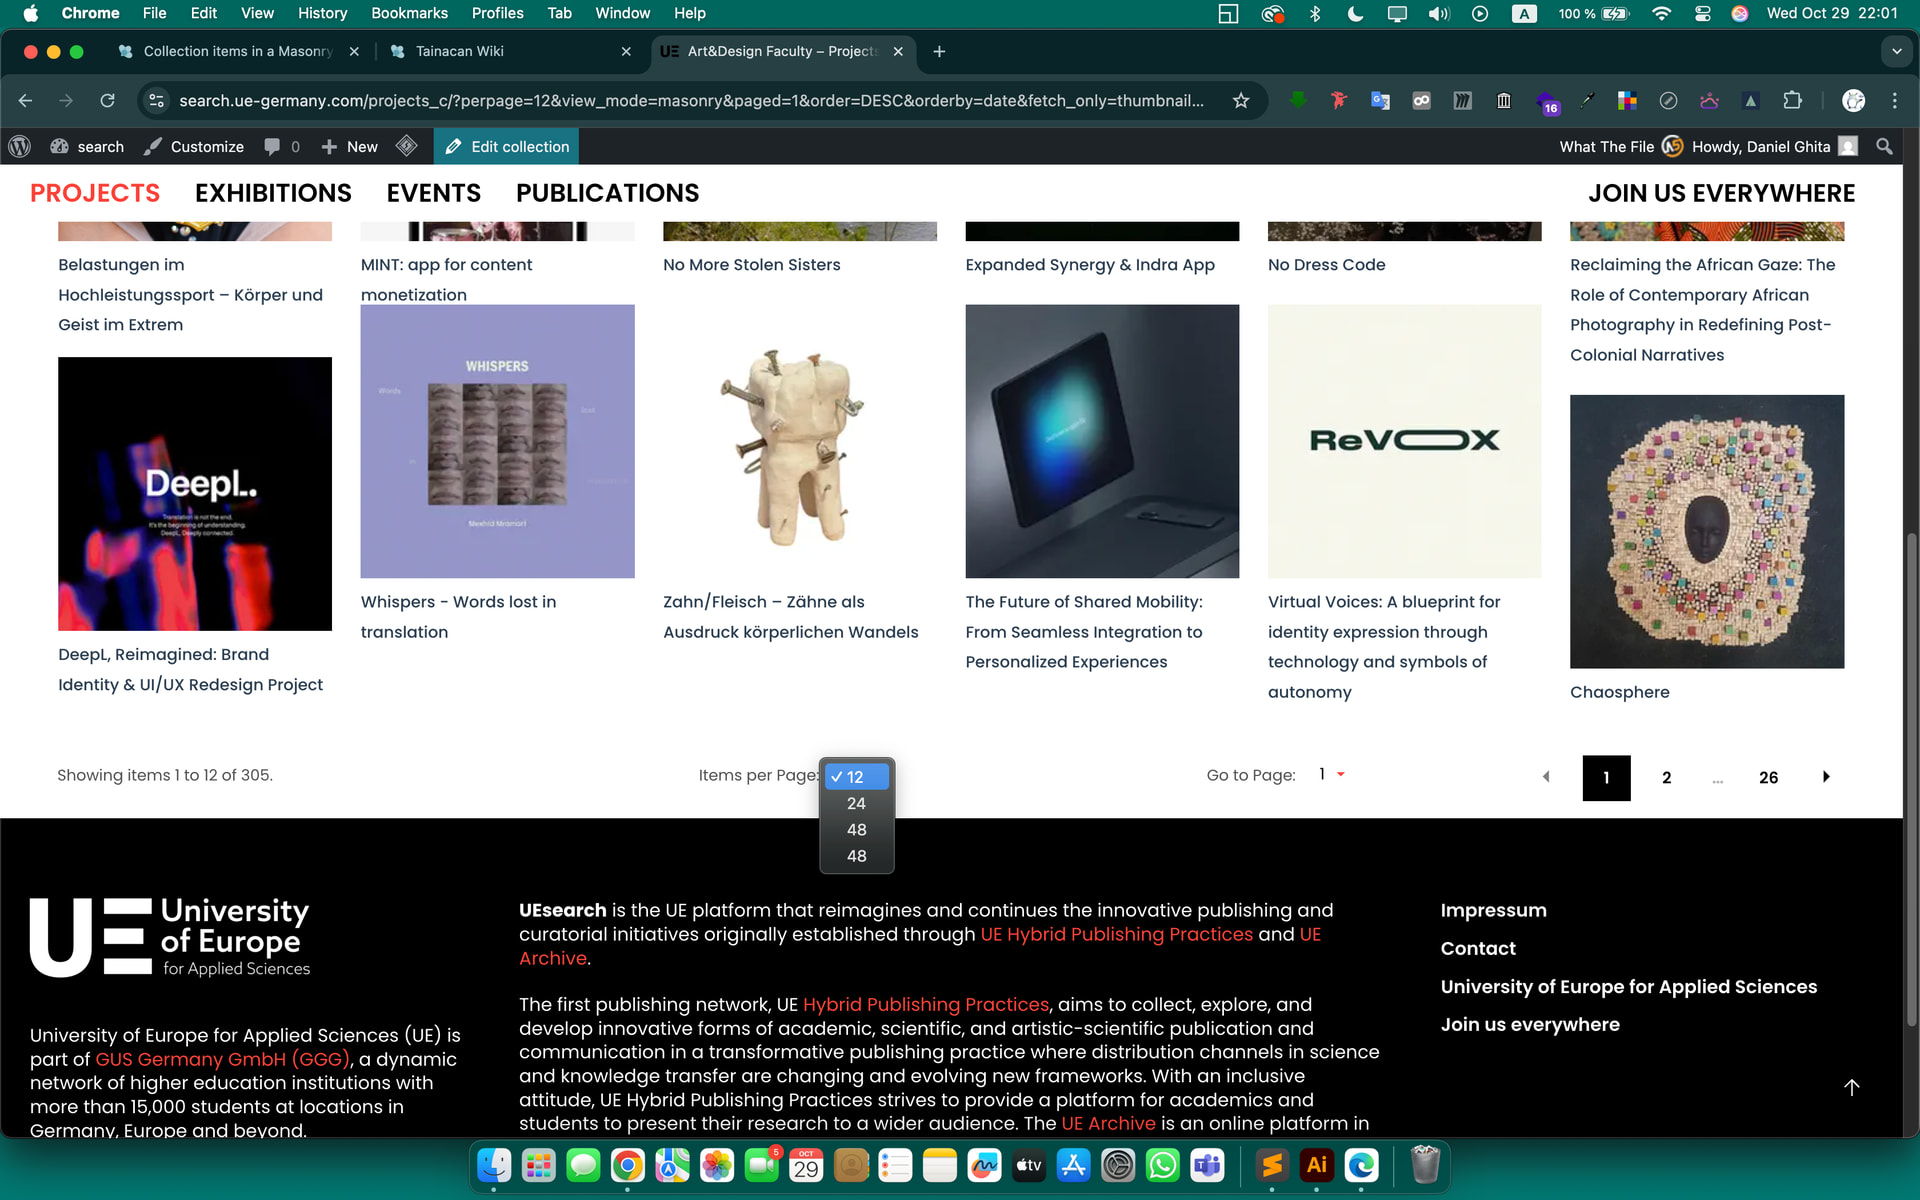This screenshot has height=1200, width=1920.
Task: Open the Bookmarks menu in menu bar
Action: point(408,13)
